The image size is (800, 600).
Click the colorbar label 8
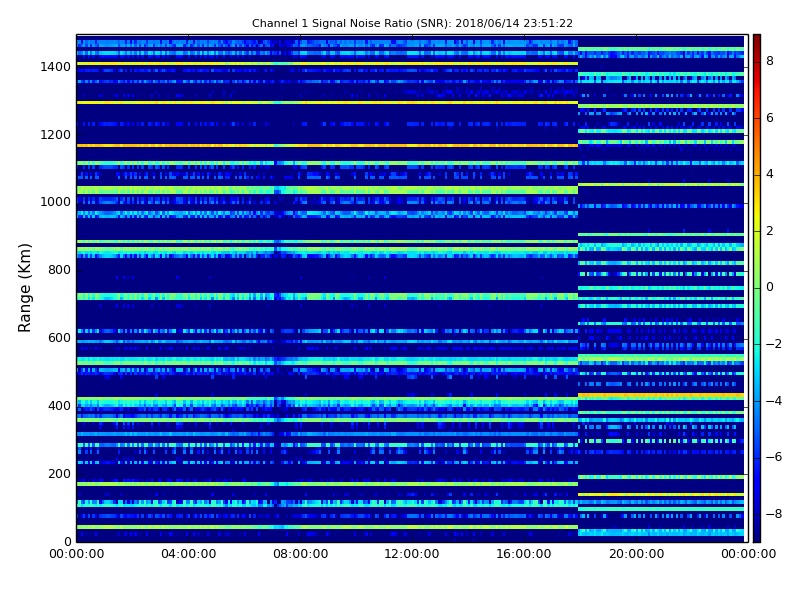point(770,61)
